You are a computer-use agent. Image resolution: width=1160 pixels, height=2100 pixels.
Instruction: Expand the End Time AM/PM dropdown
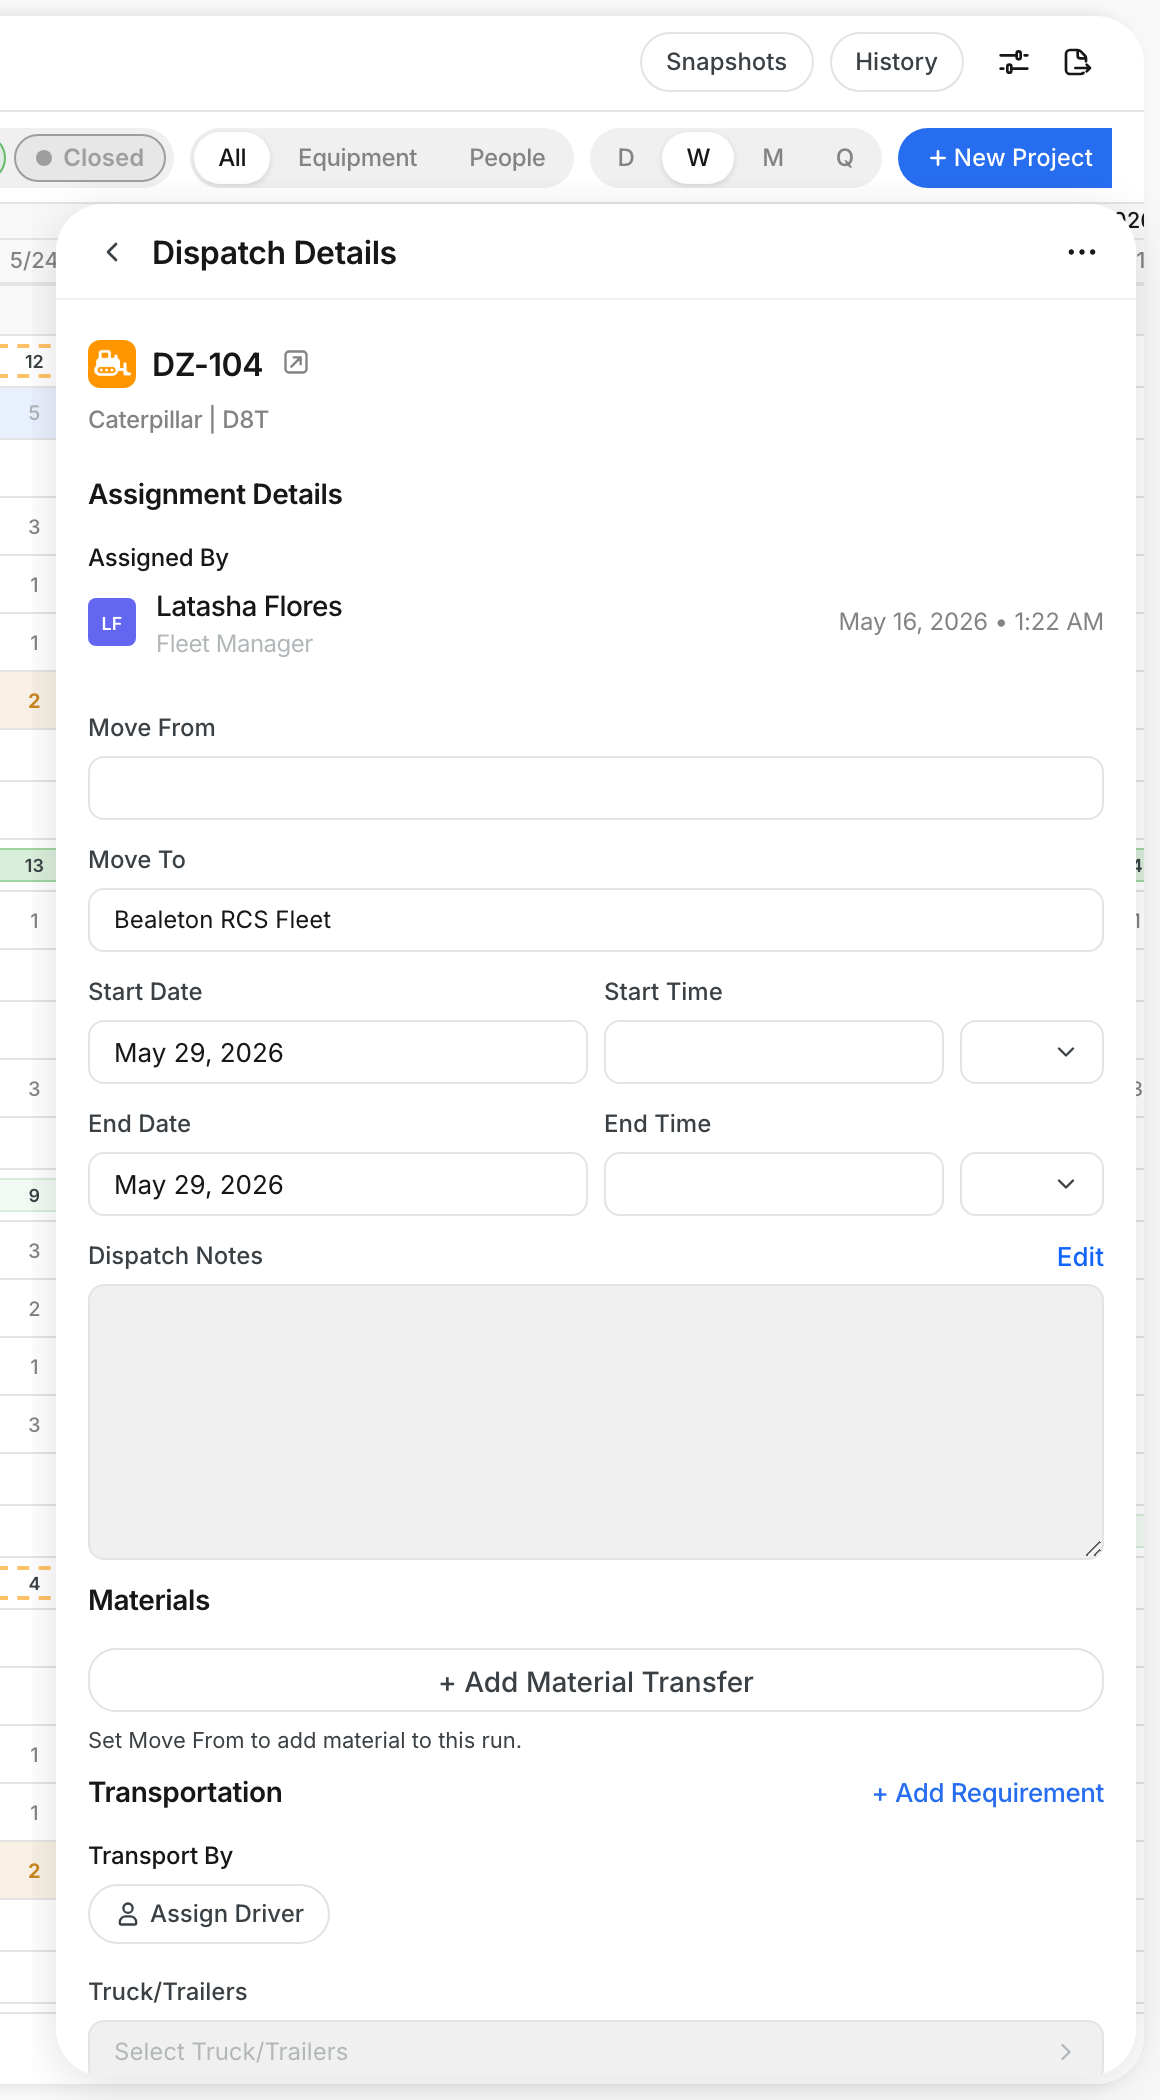coord(1032,1184)
